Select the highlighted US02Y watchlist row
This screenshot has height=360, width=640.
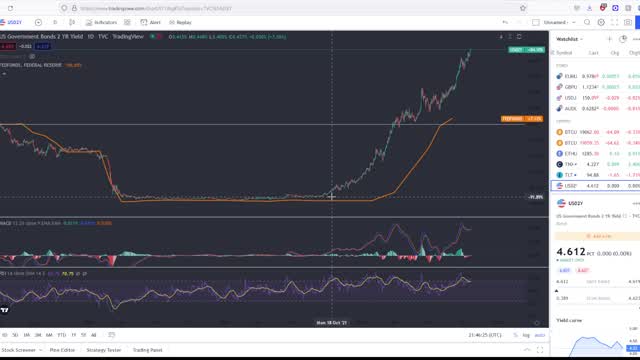pos(596,186)
